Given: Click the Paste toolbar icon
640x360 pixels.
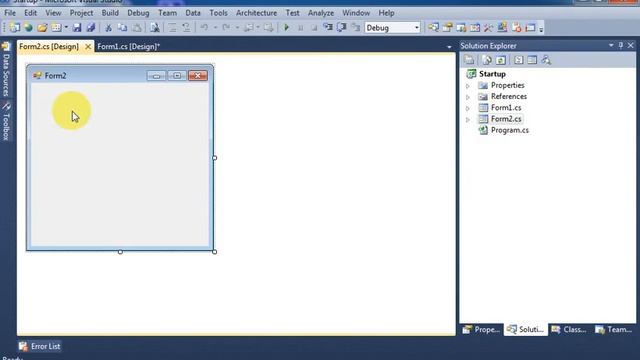Looking at the screenshot, I should click(137, 28).
